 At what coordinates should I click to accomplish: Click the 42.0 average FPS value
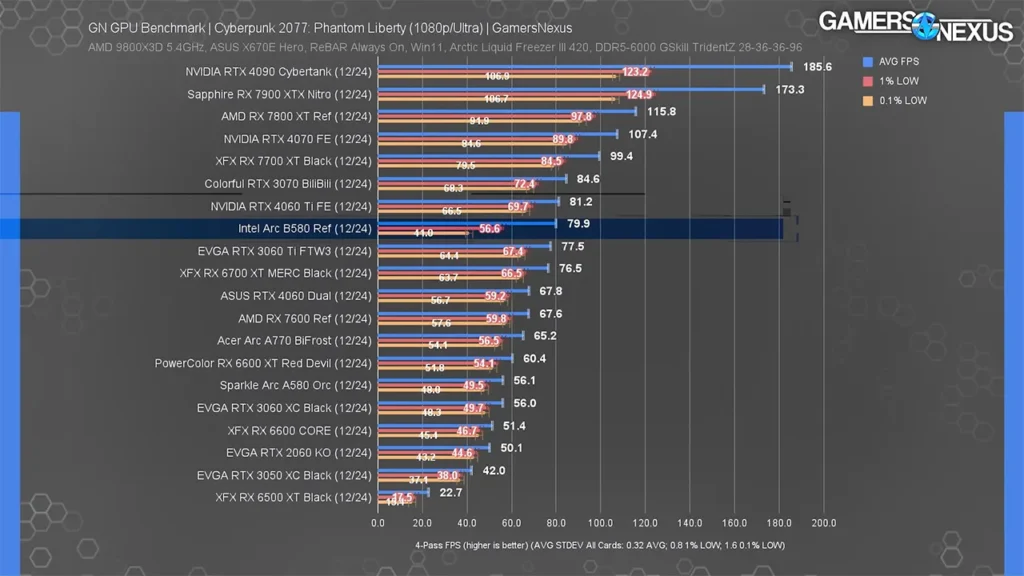click(x=494, y=471)
